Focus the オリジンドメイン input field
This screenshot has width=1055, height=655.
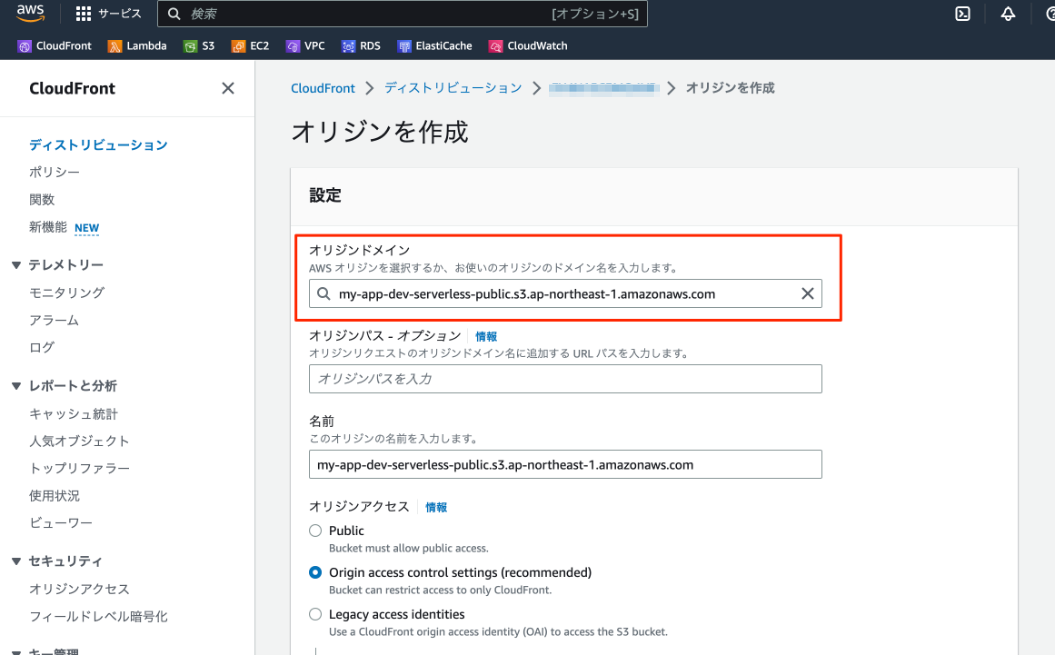pos(565,294)
